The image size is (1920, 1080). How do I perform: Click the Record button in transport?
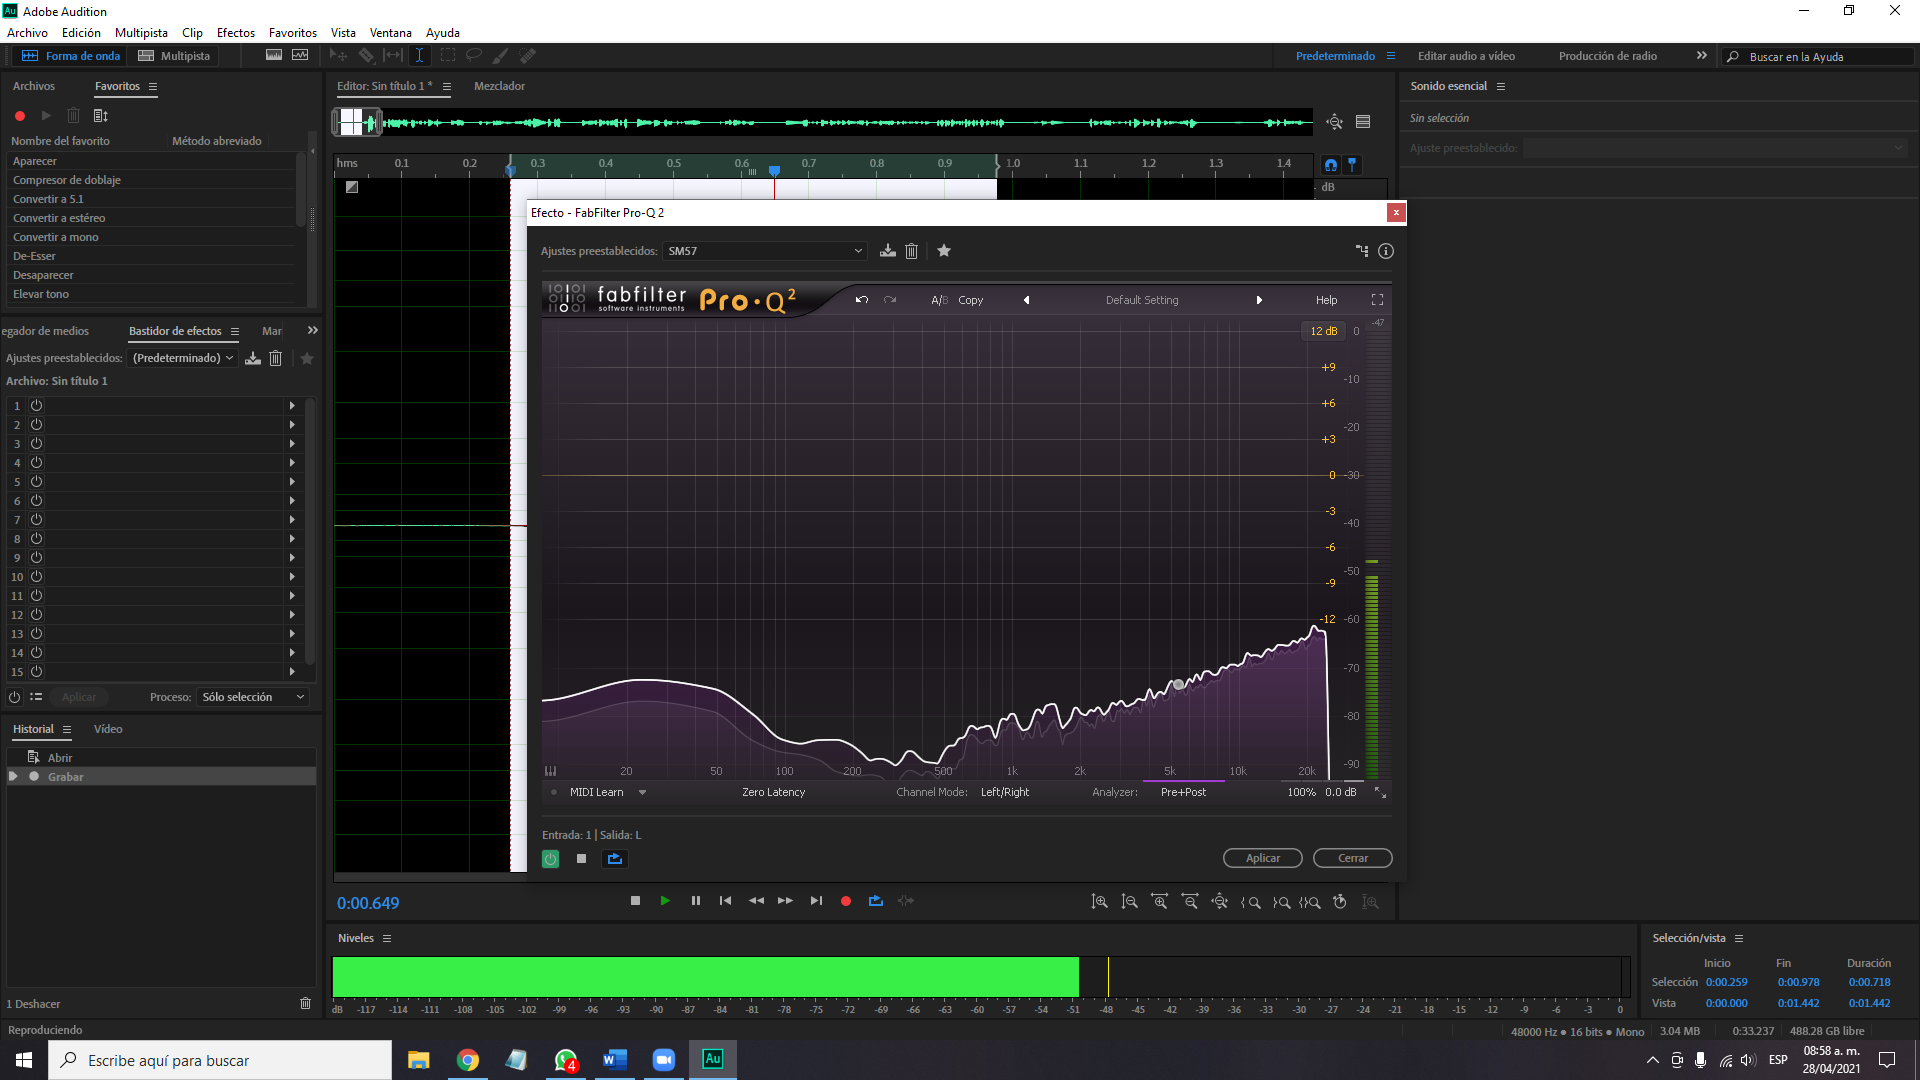click(846, 901)
